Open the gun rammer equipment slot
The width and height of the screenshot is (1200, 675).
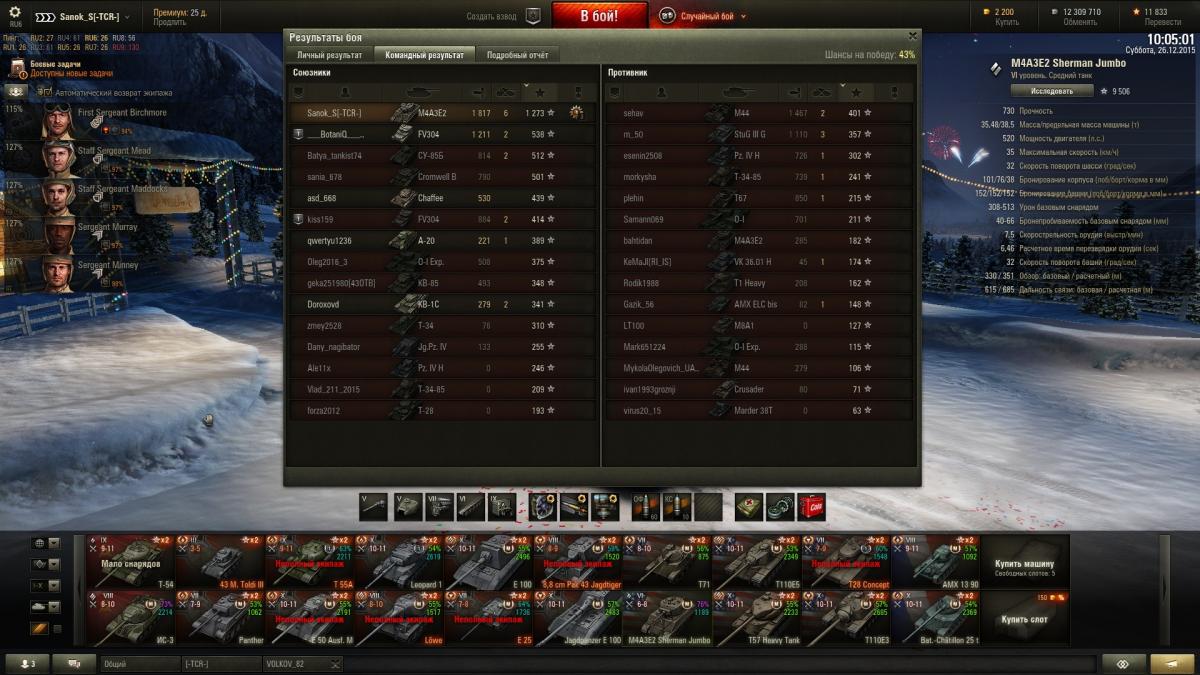(x=575, y=507)
